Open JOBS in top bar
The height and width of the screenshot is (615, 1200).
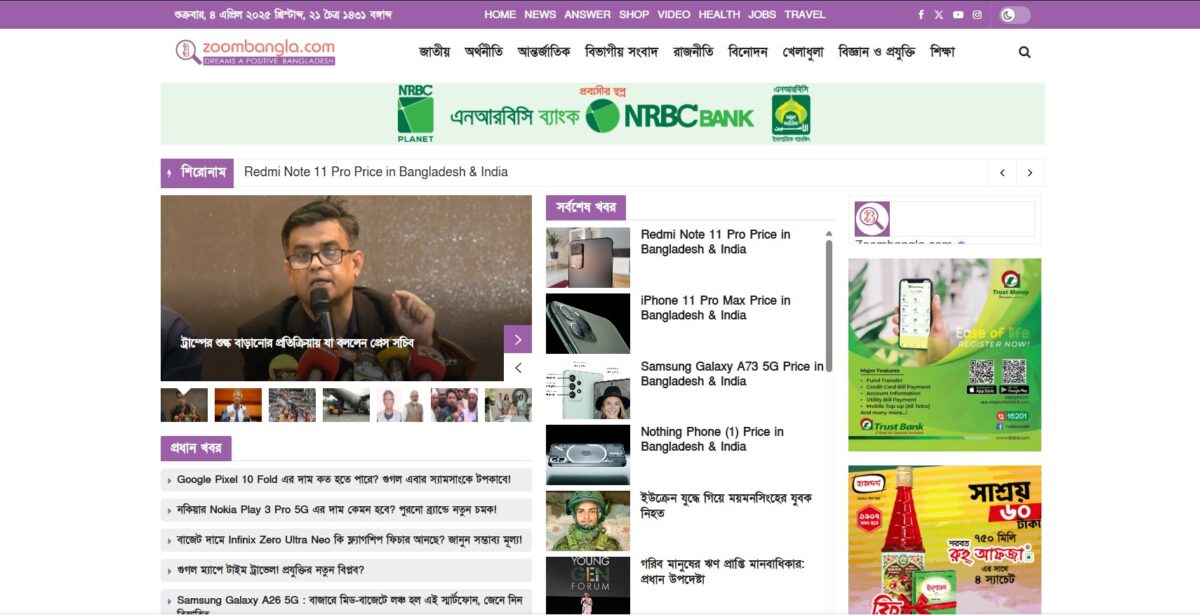(x=762, y=15)
